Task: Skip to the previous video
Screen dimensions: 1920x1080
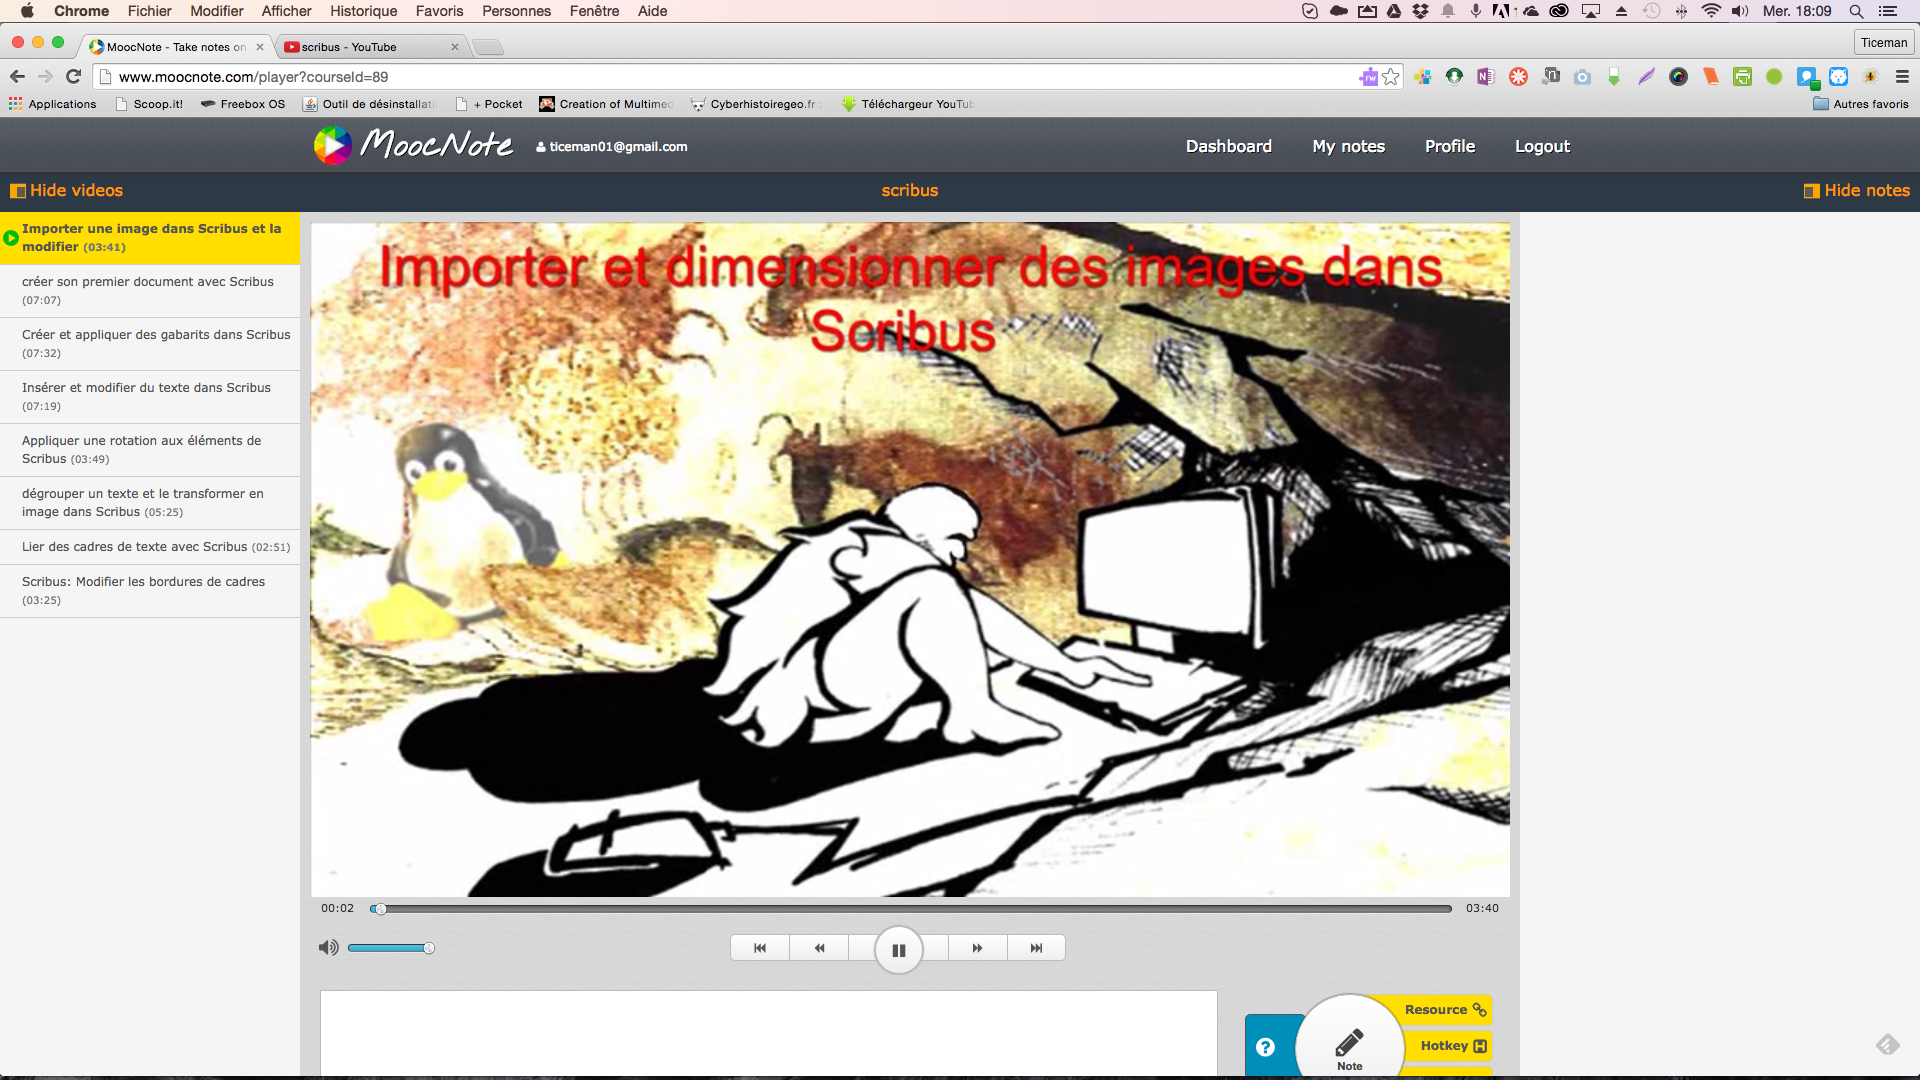Action: click(760, 948)
